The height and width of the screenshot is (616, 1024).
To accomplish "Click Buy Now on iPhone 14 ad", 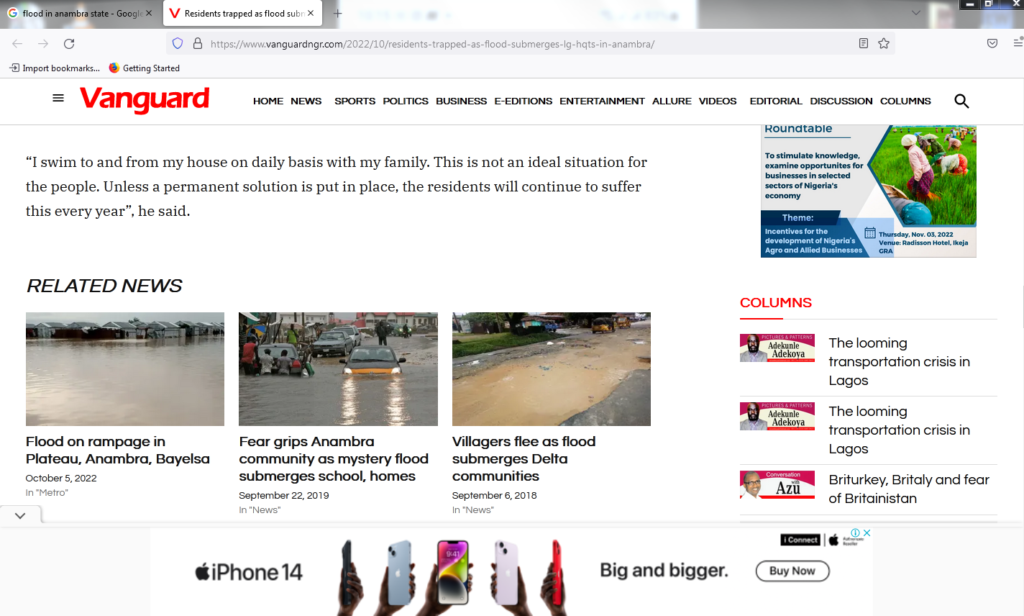I will (x=792, y=571).
